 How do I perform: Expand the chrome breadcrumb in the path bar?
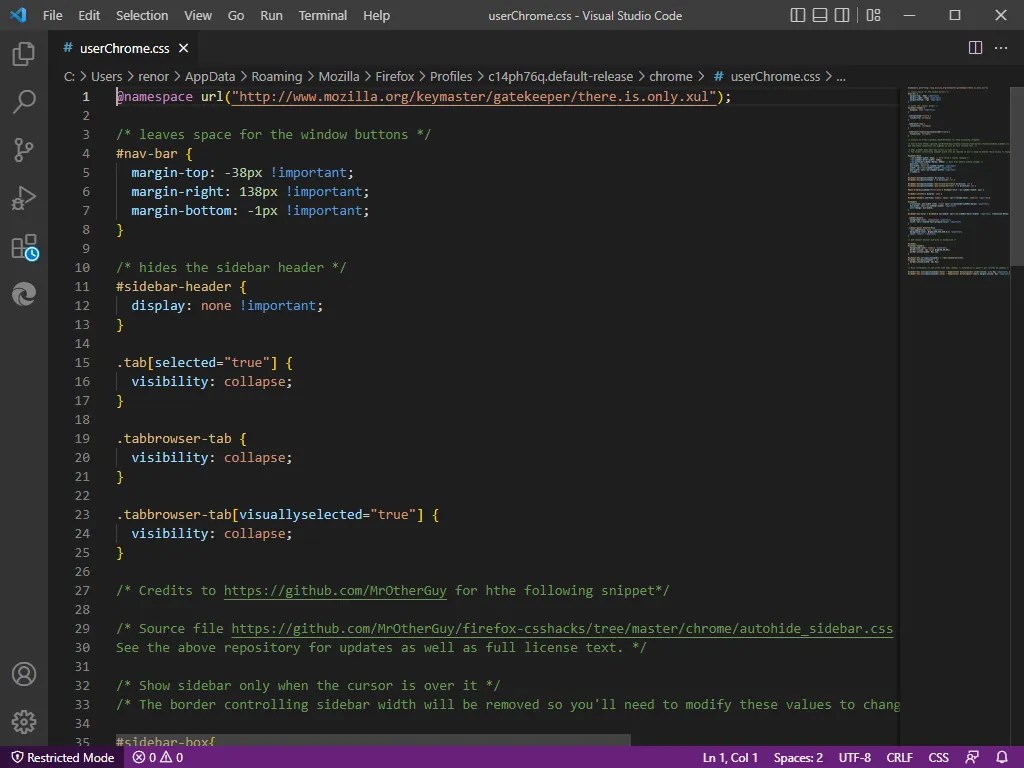(672, 75)
